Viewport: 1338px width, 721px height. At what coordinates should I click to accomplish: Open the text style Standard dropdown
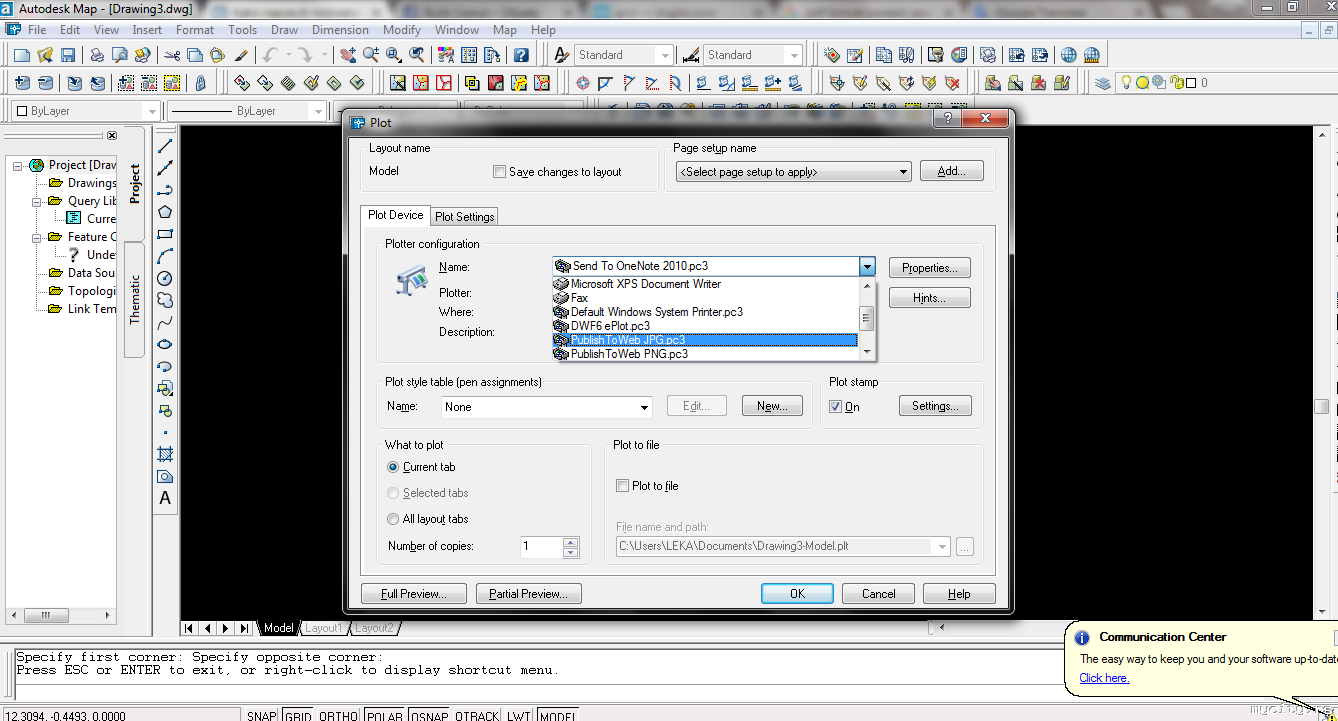tap(664, 55)
